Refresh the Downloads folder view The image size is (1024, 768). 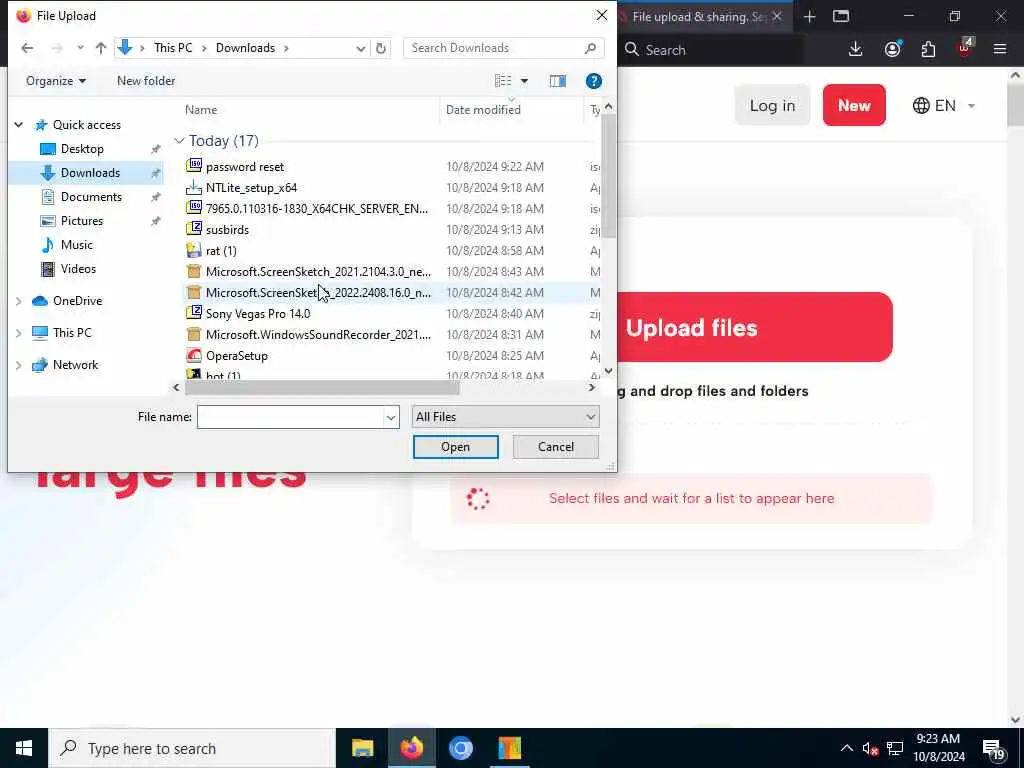(x=381, y=48)
